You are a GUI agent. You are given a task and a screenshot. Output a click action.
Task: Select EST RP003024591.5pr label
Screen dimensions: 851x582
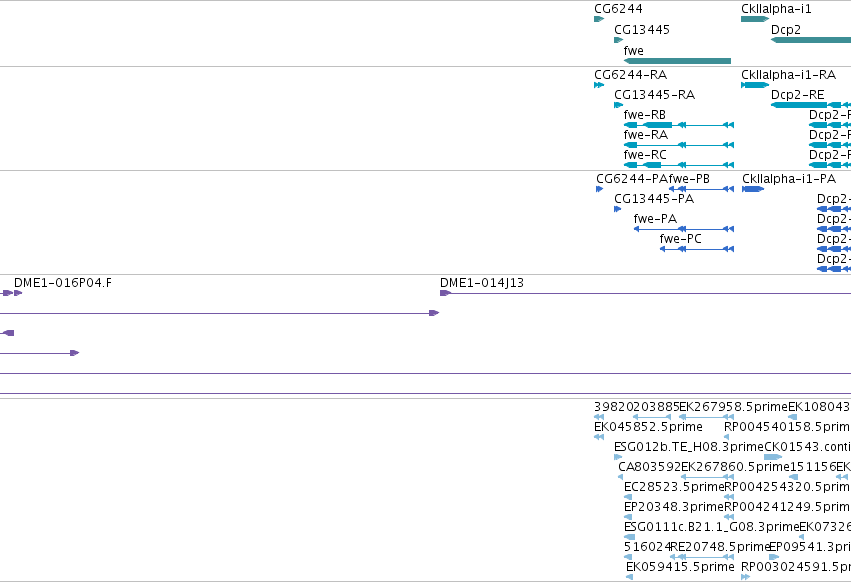[x=796, y=567]
